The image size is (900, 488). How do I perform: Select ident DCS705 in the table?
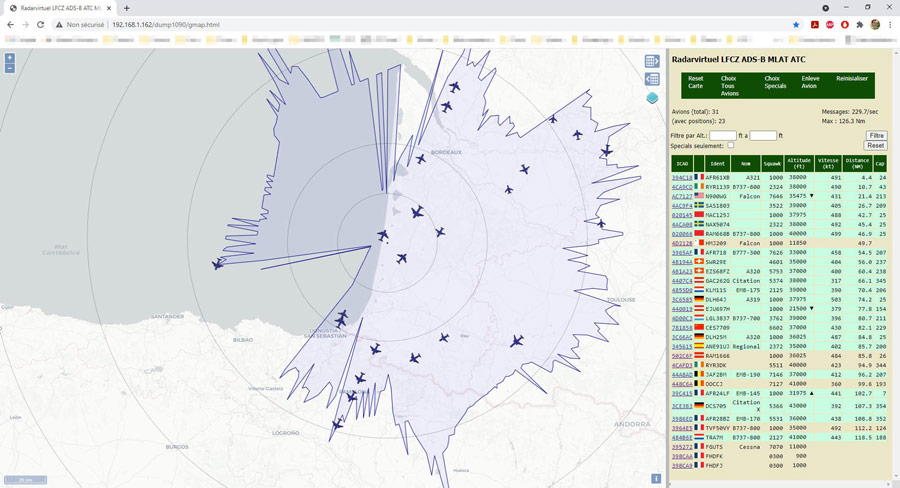coord(716,406)
